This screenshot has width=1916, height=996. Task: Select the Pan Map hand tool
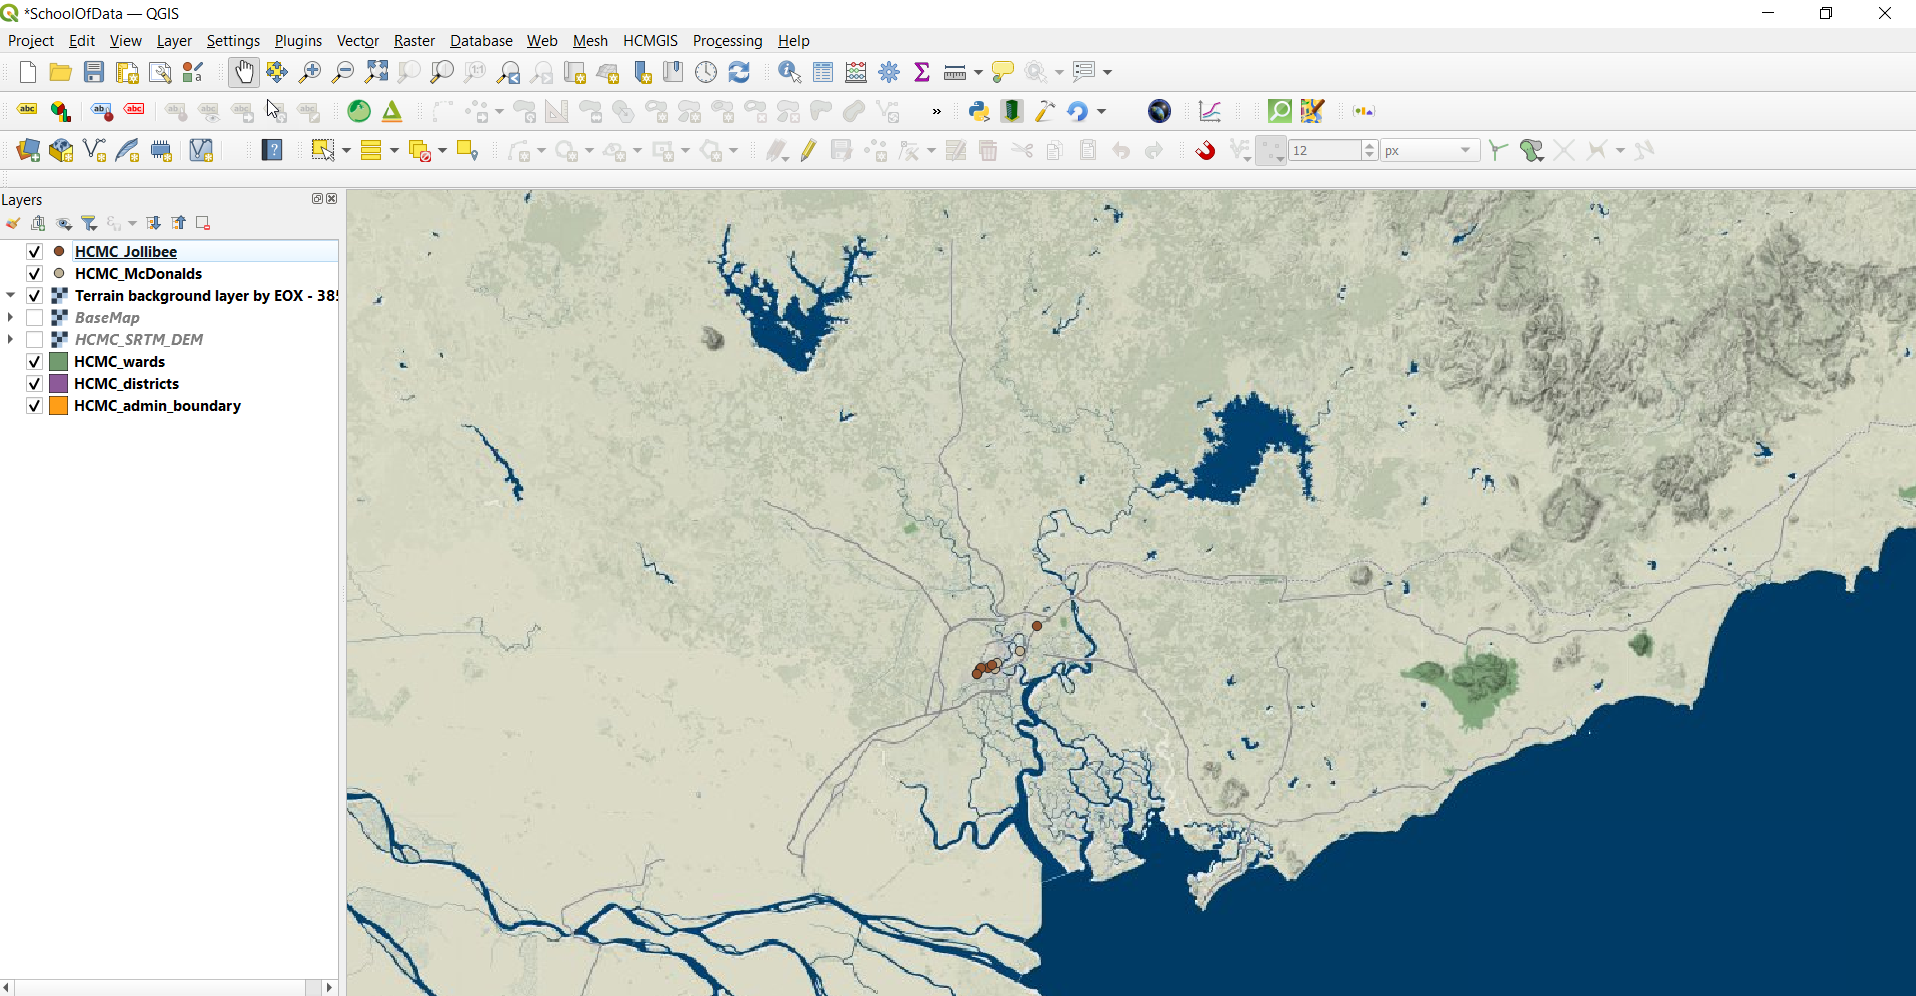pyautogui.click(x=244, y=72)
